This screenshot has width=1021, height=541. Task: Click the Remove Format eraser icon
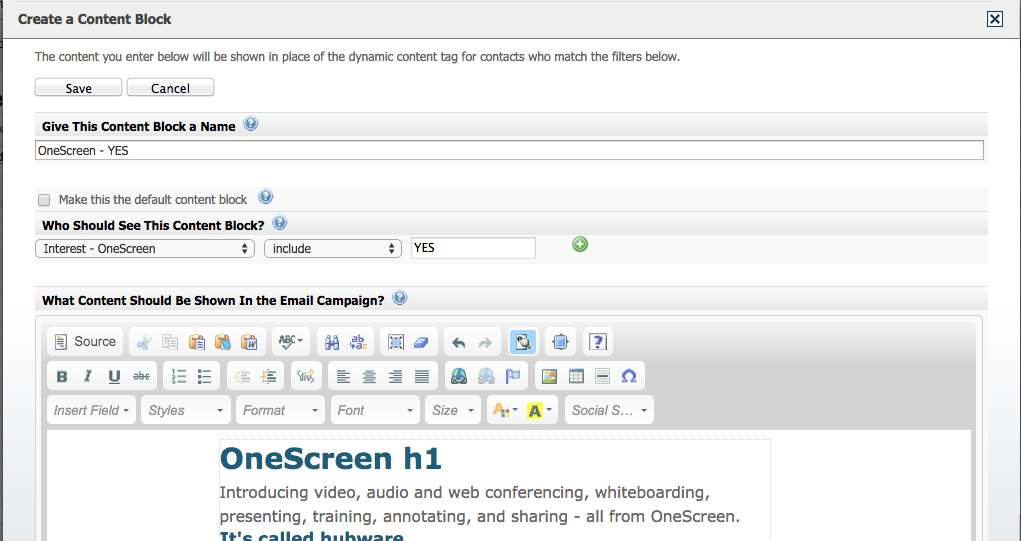[421, 342]
